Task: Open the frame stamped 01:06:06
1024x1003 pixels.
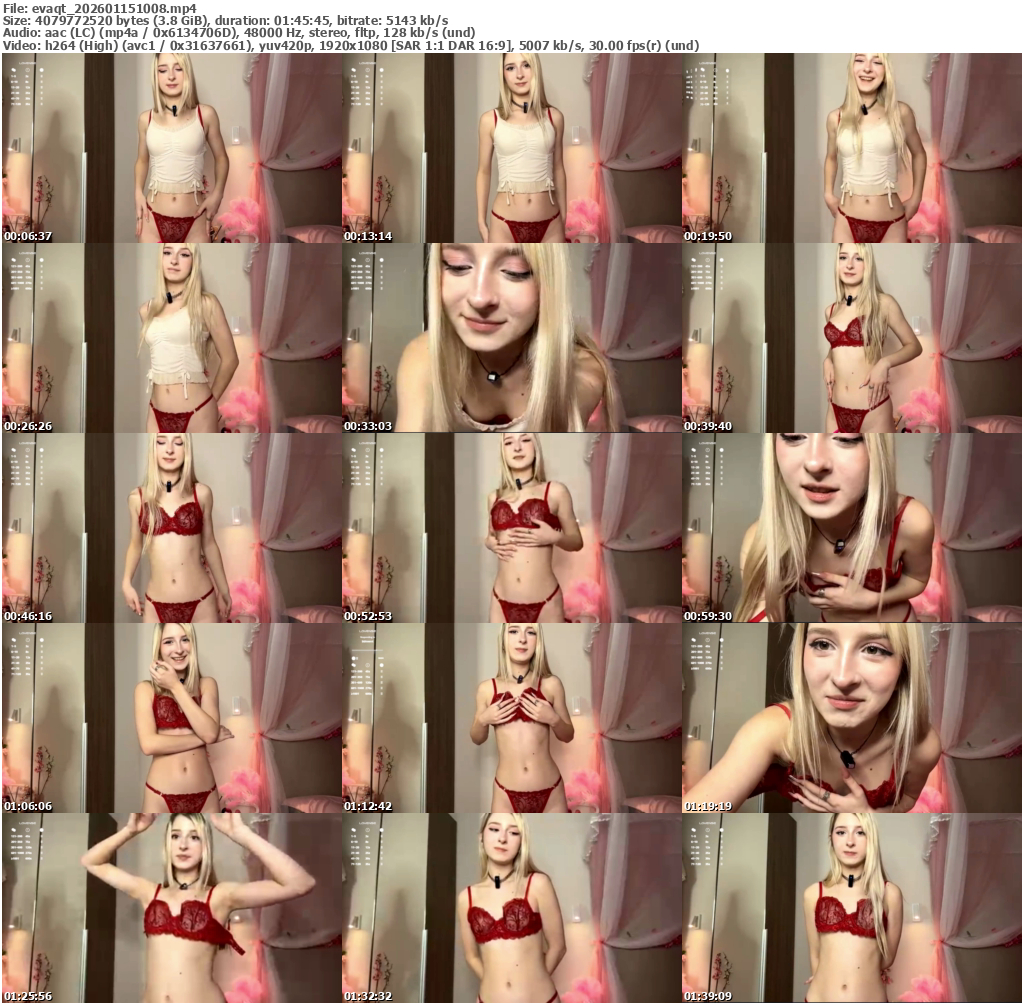Action: pyautogui.click(x=172, y=718)
